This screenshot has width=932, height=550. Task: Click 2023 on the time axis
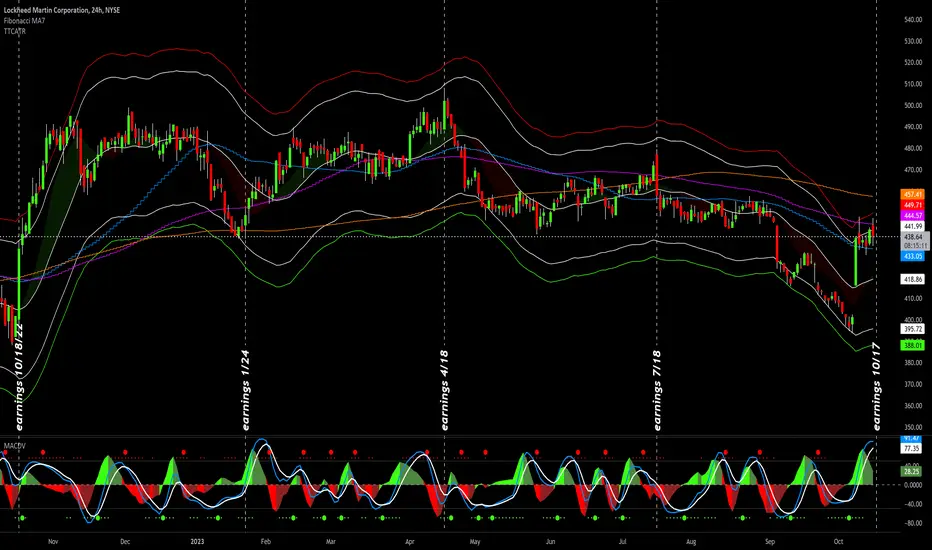click(197, 542)
